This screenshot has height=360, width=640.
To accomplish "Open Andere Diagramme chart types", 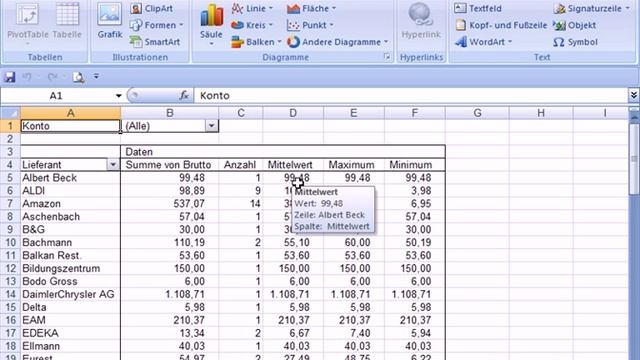I will [x=338, y=42].
